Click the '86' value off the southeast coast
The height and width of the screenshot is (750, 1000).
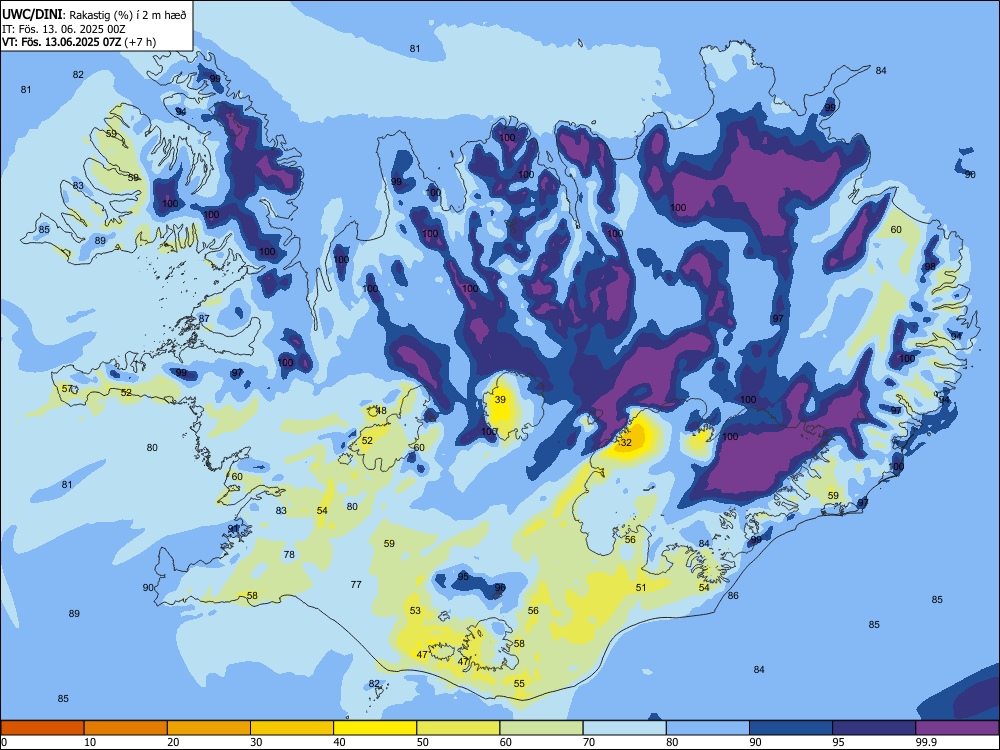pyautogui.click(x=733, y=595)
